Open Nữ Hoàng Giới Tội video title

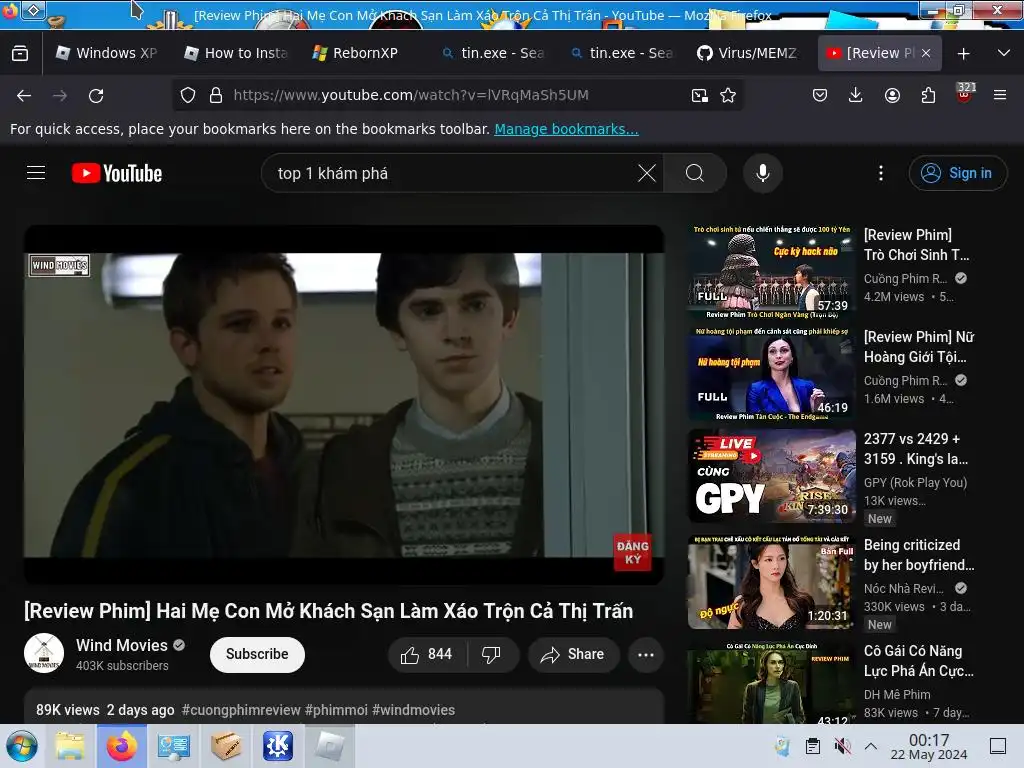(x=919, y=347)
